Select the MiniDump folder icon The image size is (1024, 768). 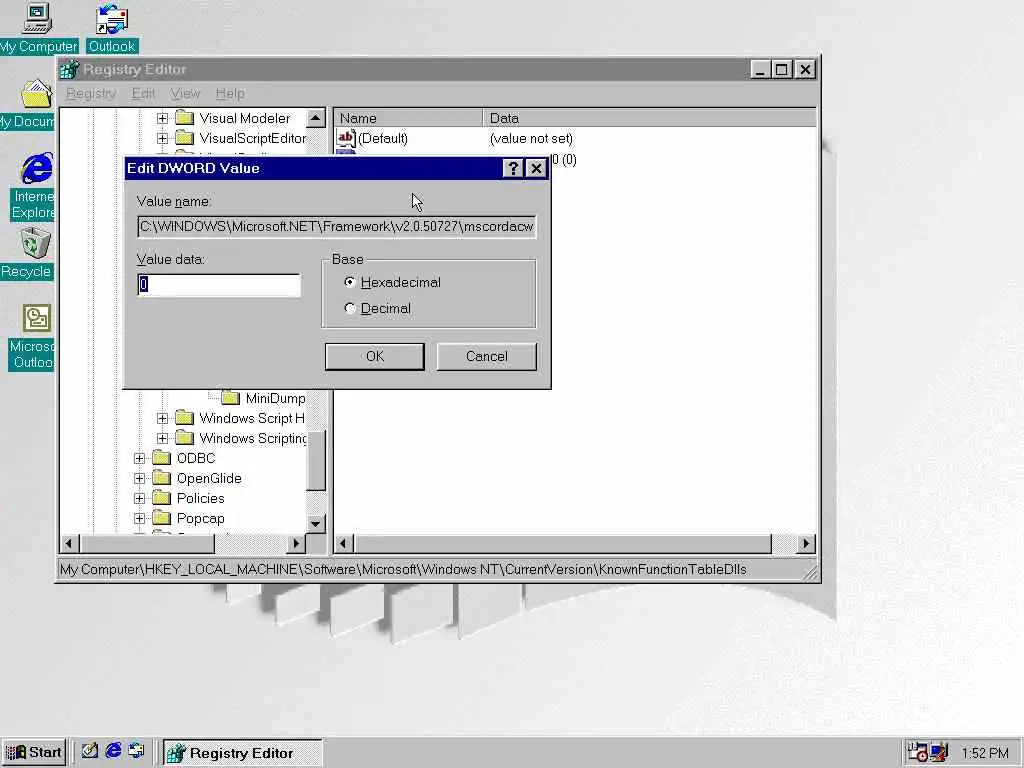point(231,398)
